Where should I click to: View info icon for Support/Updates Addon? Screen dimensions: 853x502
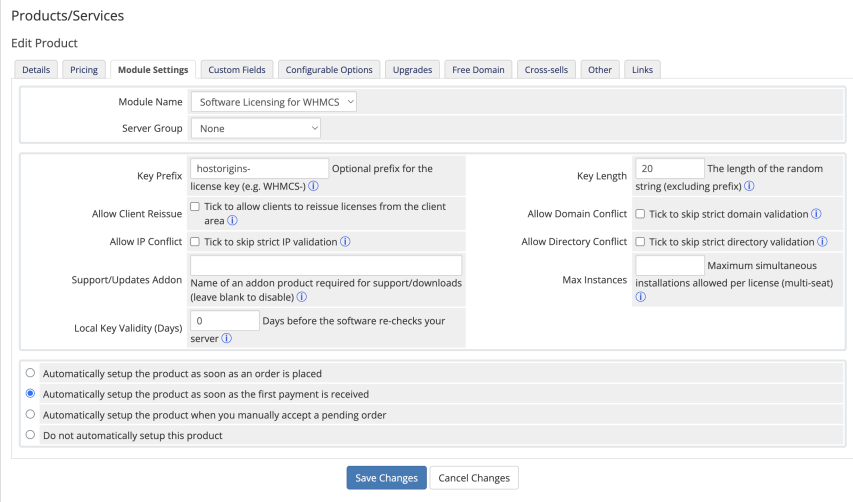pyautogui.click(x=301, y=297)
